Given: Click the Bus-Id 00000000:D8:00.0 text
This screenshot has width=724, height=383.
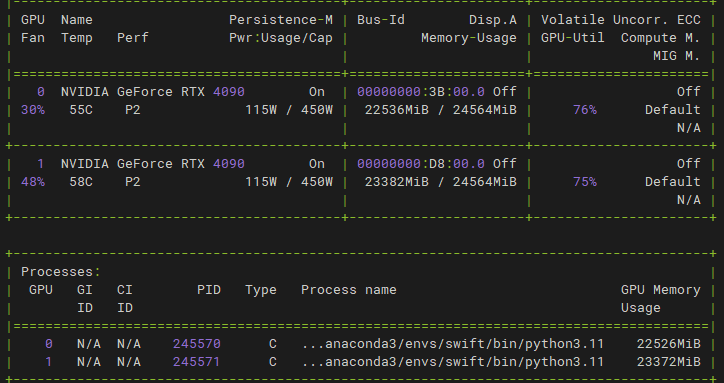Looking at the screenshot, I should tap(421, 164).
